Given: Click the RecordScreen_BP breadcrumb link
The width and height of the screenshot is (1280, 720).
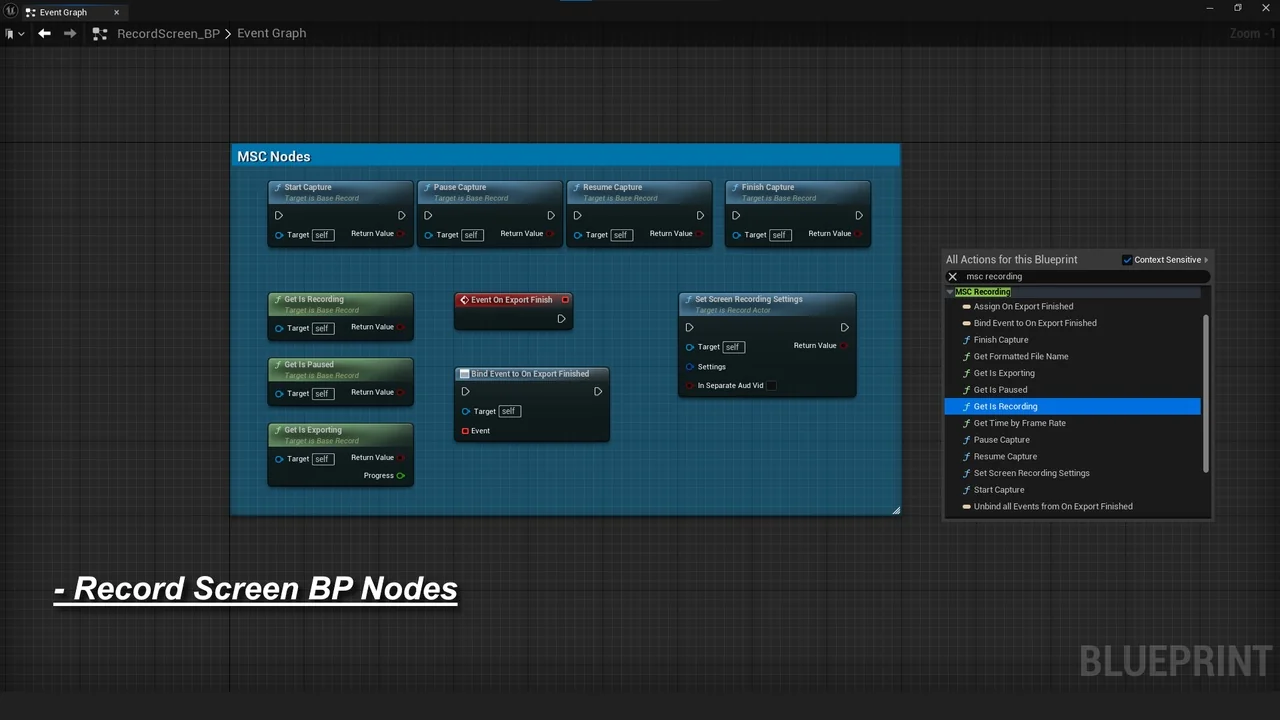Looking at the screenshot, I should (x=168, y=33).
